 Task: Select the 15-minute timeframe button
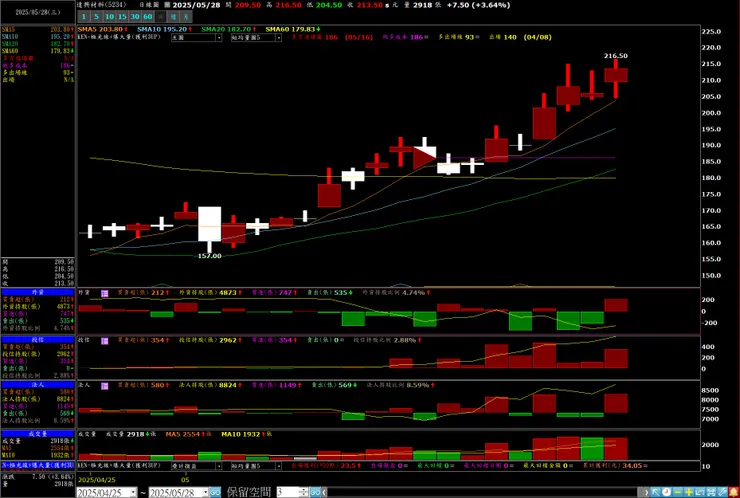pyautogui.click(x=122, y=17)
